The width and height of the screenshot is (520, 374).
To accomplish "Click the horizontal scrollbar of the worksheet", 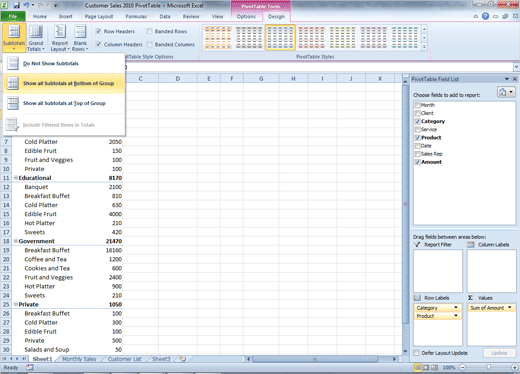I will point(315,359).
